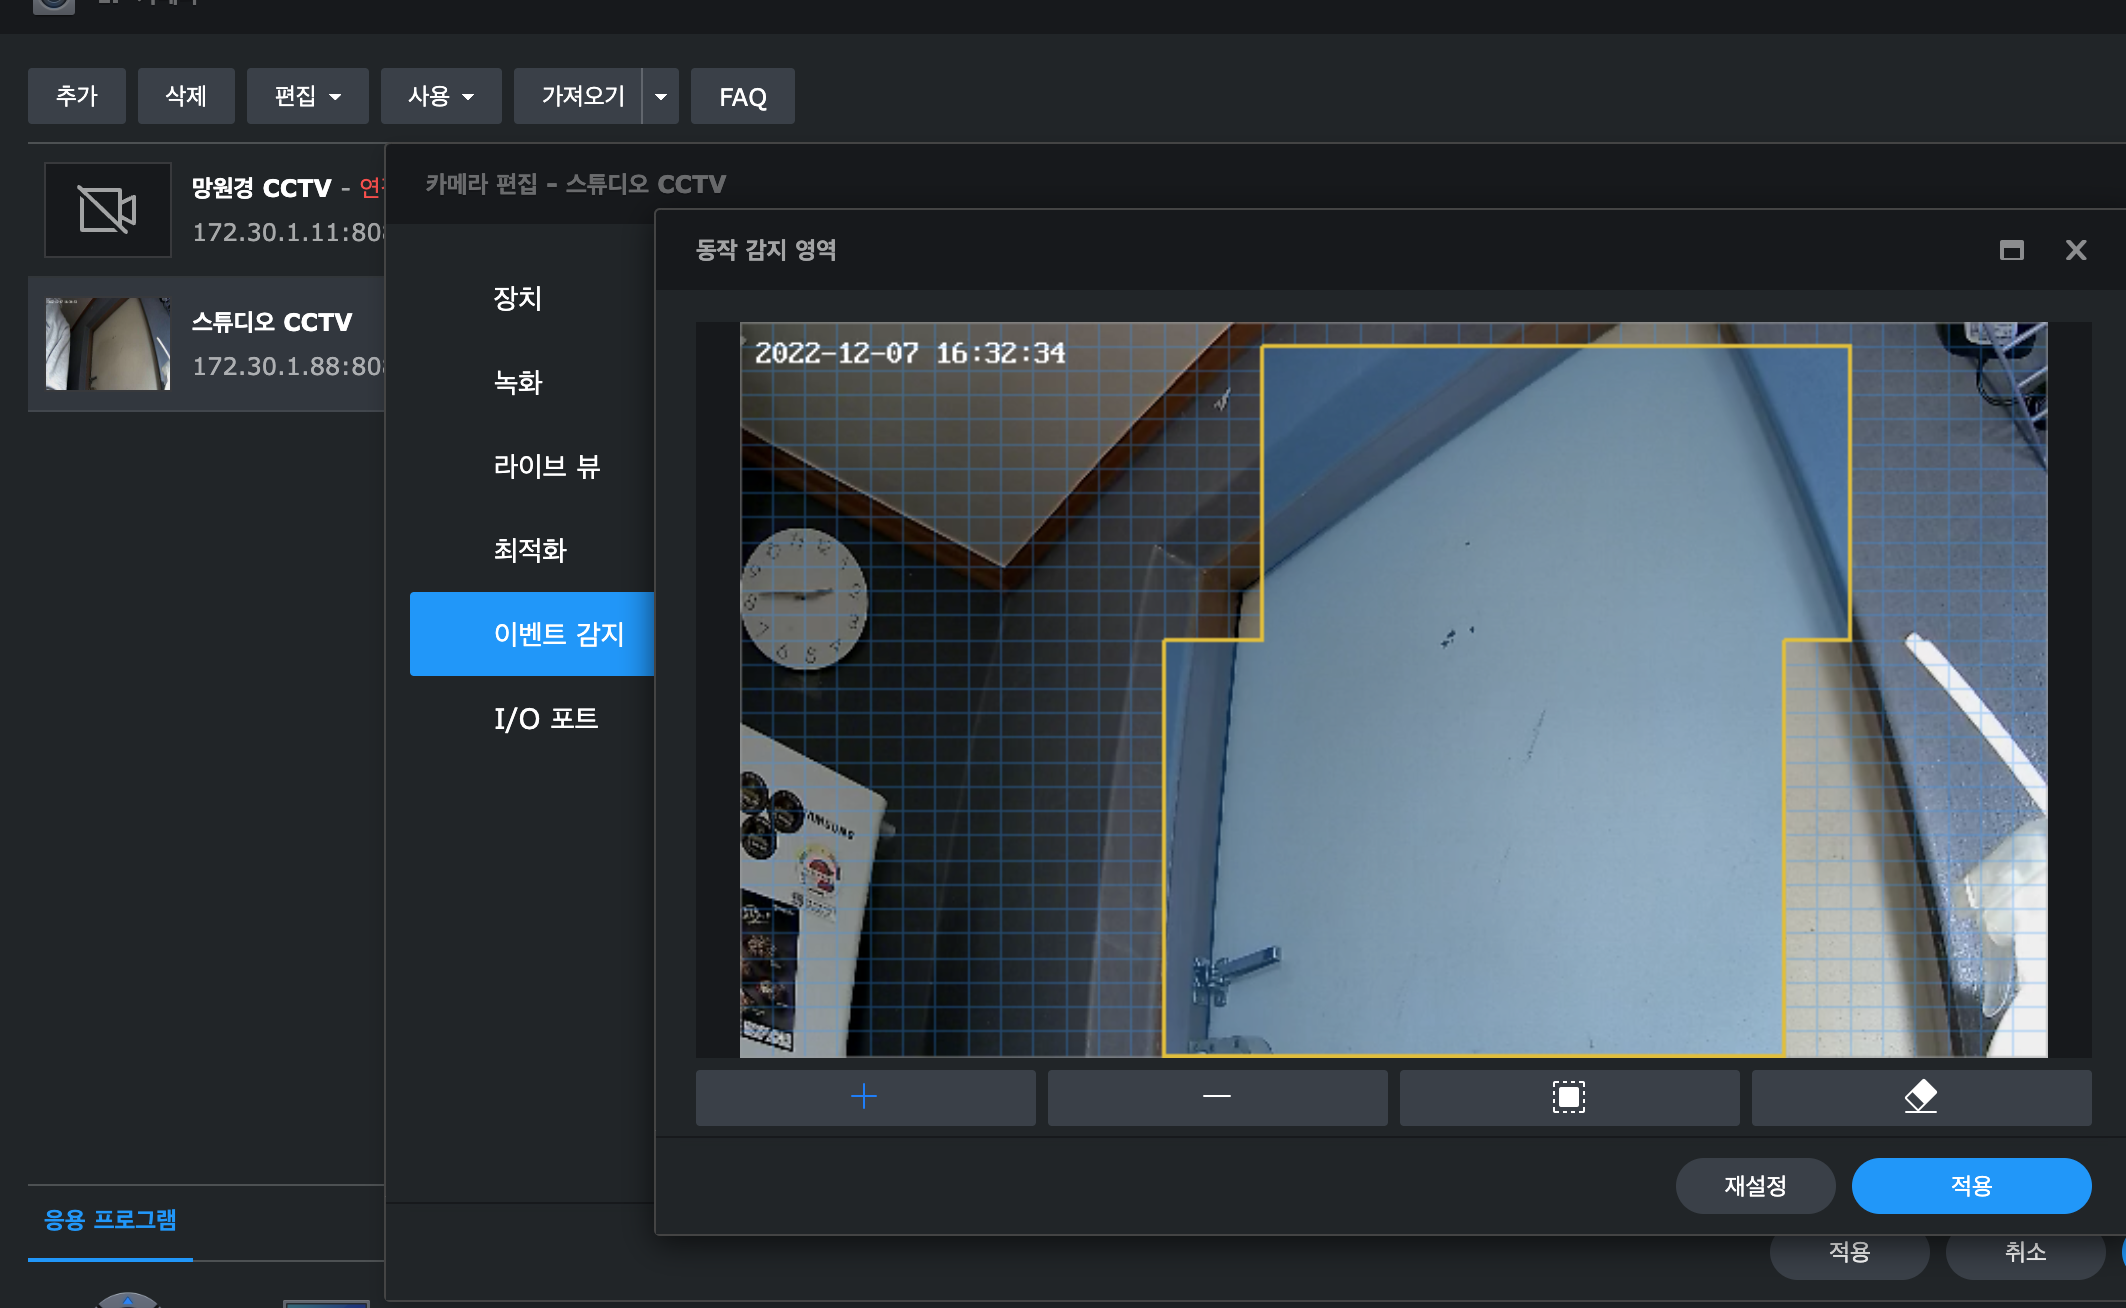Screen dimensions: 2126x1308
Task: Click the 추가 add camera button
Action: 77,96
